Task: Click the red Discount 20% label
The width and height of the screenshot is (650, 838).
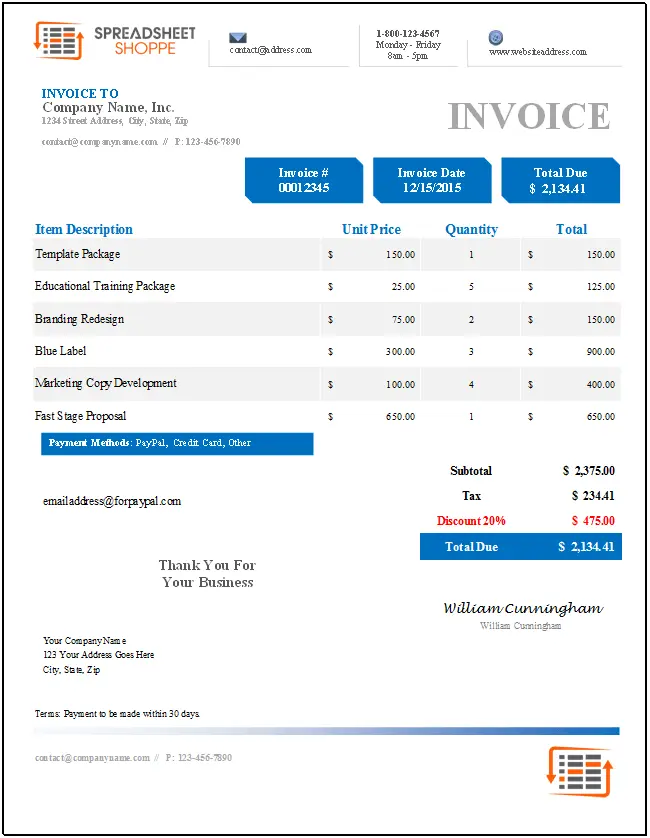Action: coord(471,521)
